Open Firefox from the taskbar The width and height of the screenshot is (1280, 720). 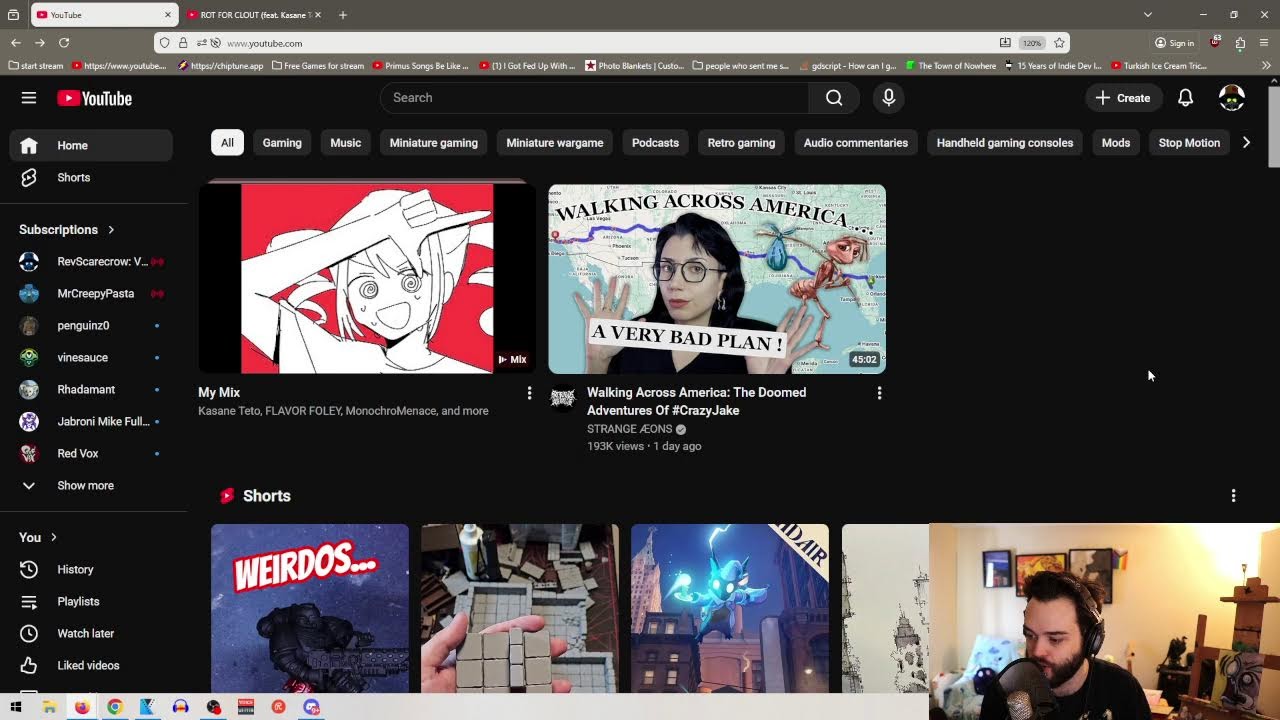pos(82,707)
